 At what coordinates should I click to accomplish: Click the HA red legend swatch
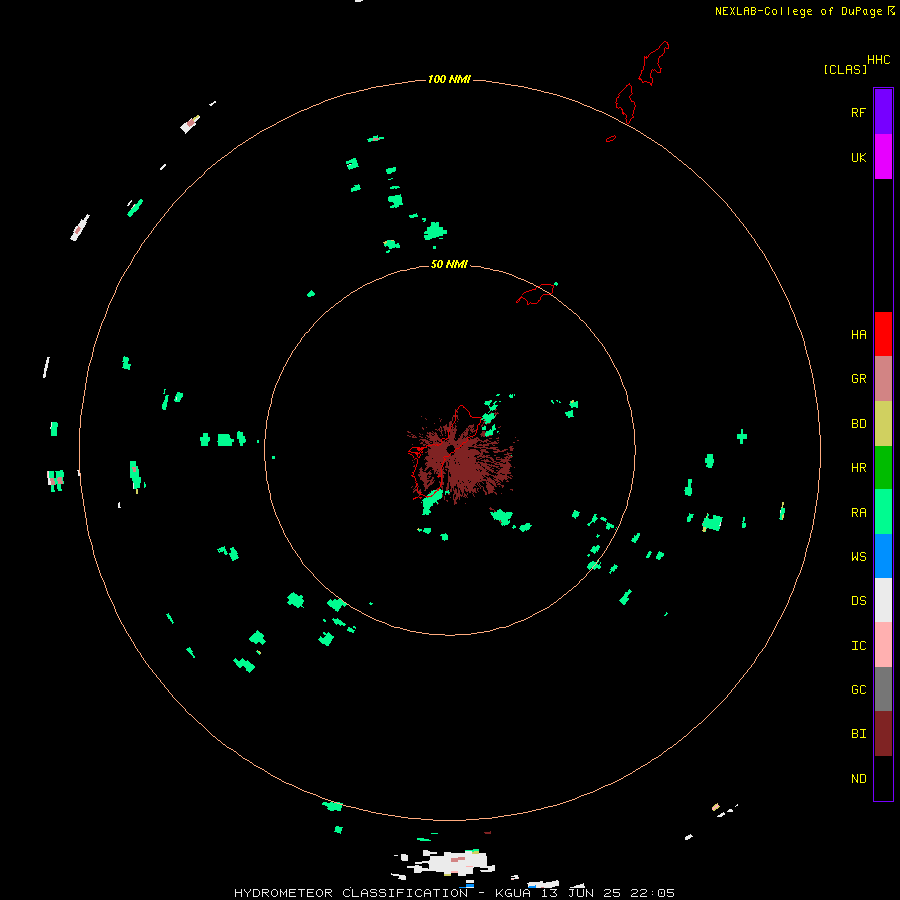click(x=883, y=334)
